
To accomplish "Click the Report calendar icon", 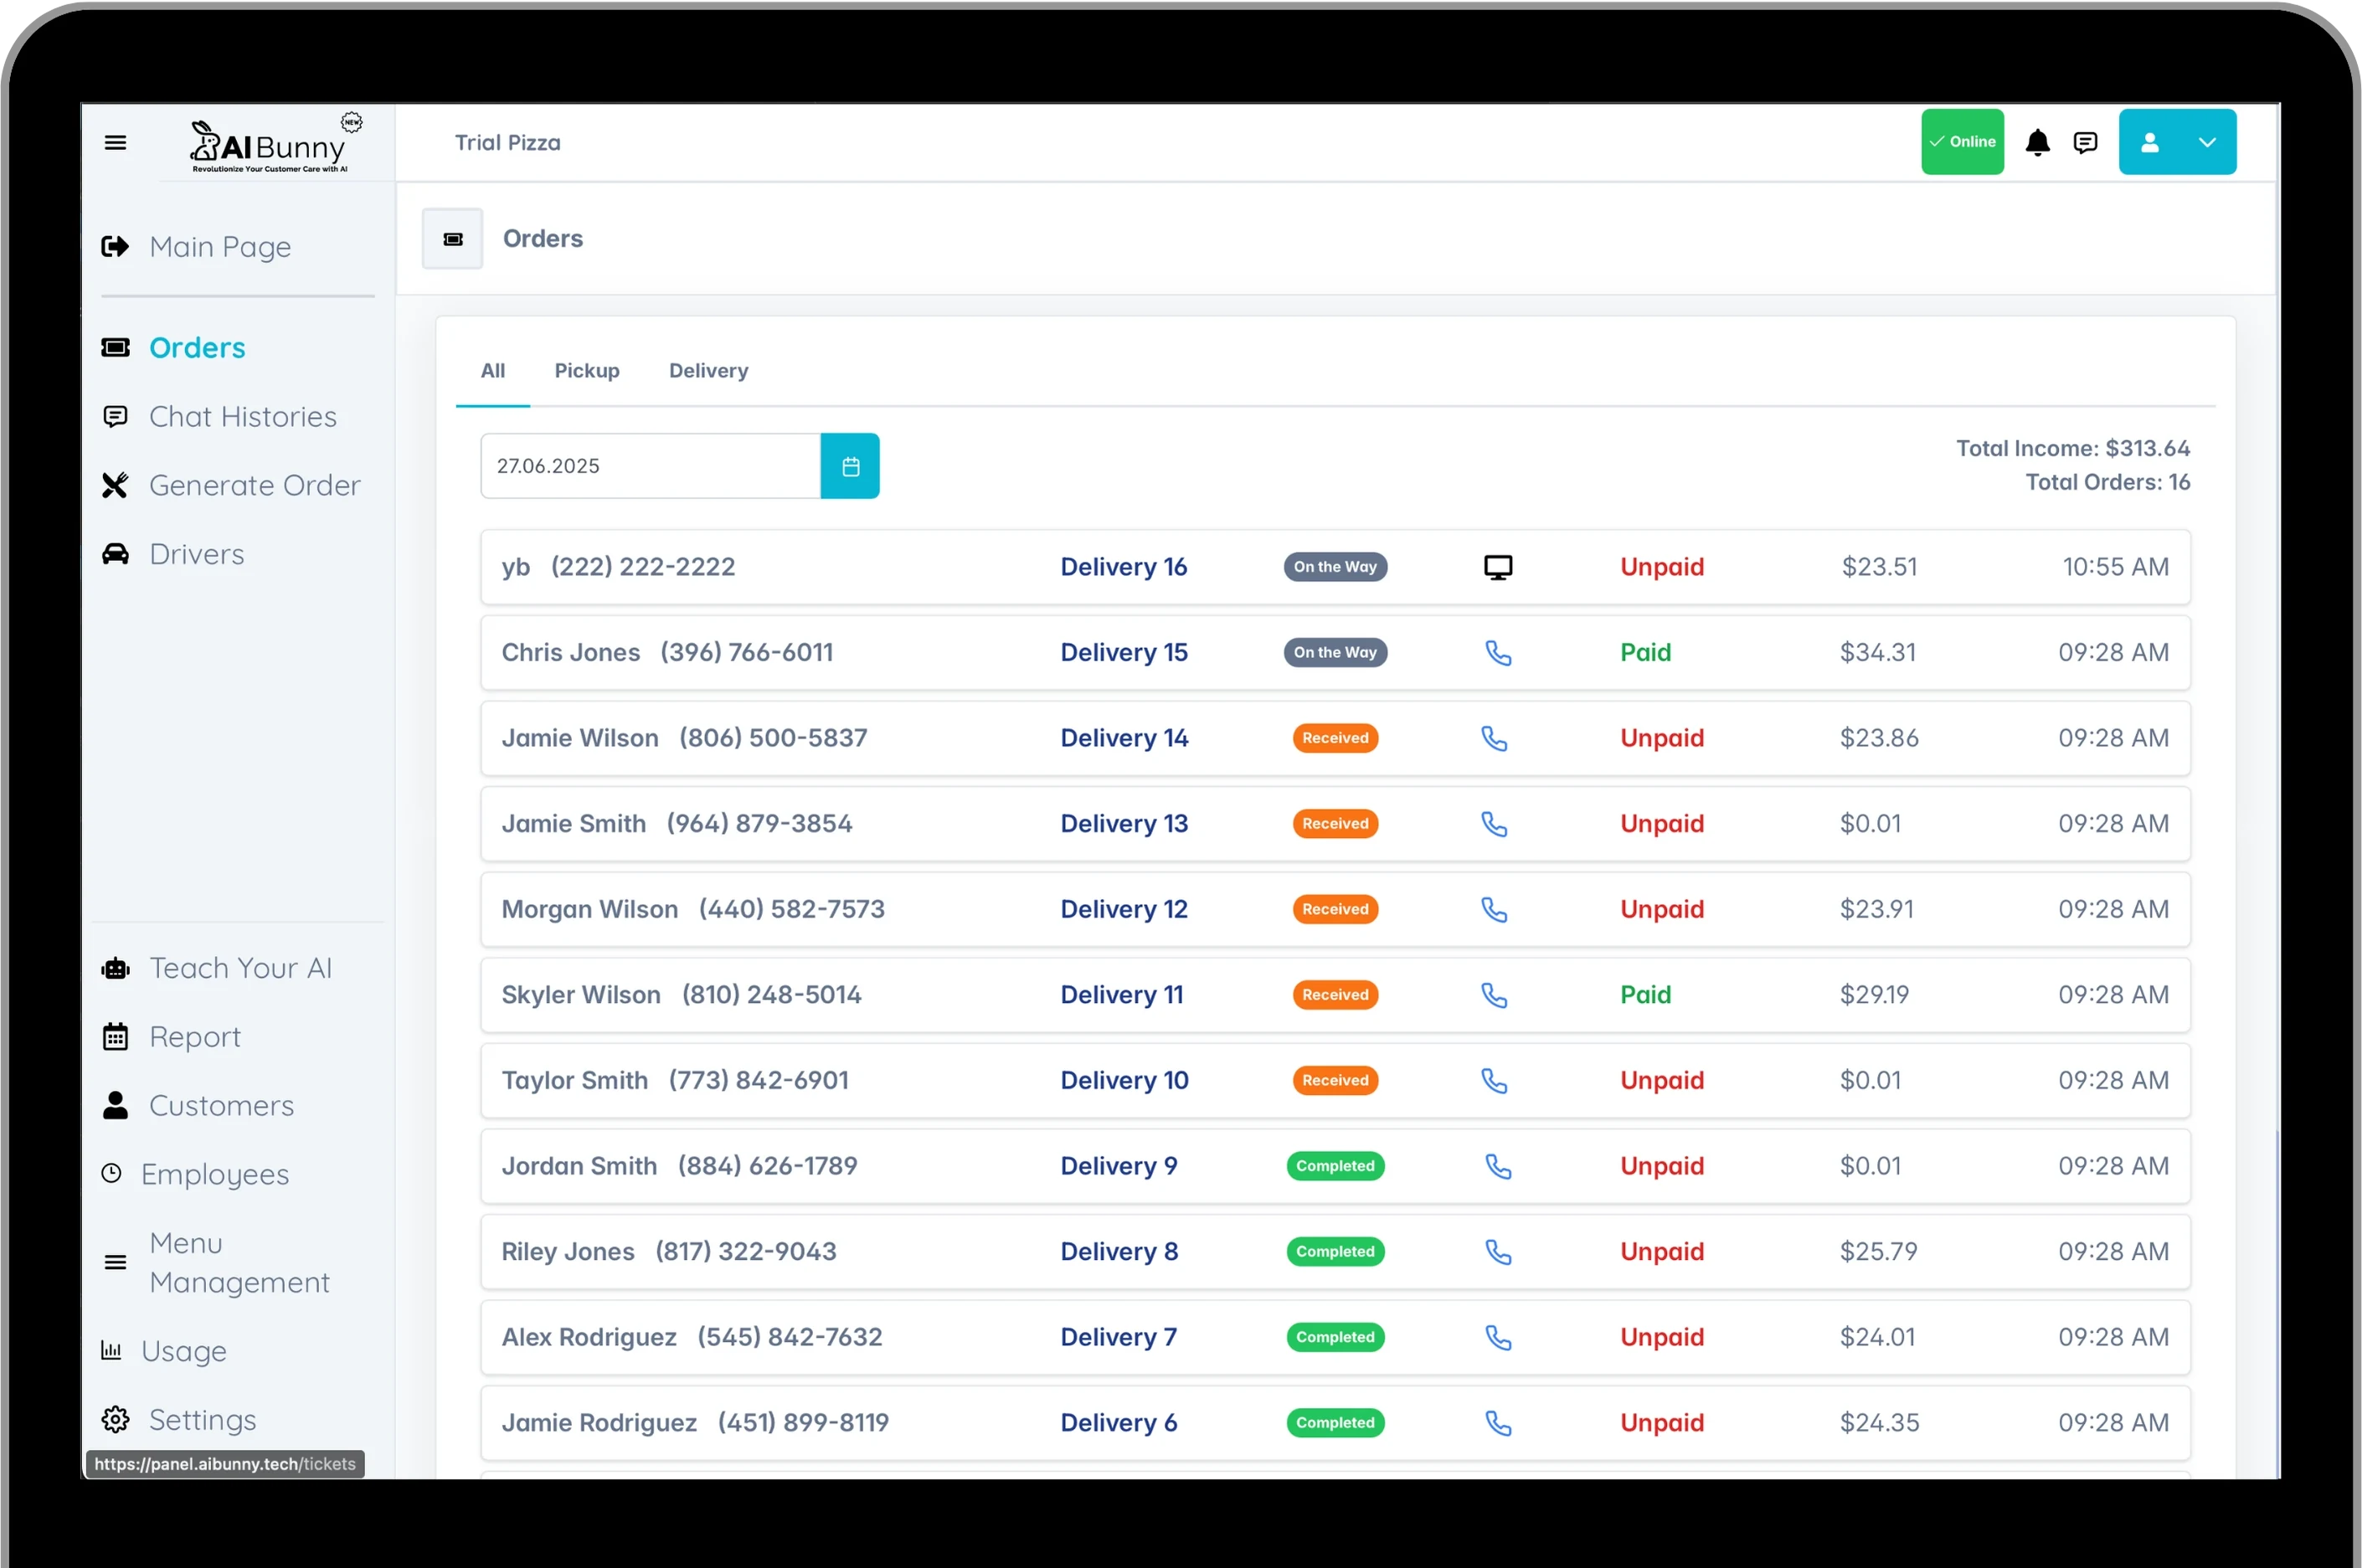I will 115,1037.
